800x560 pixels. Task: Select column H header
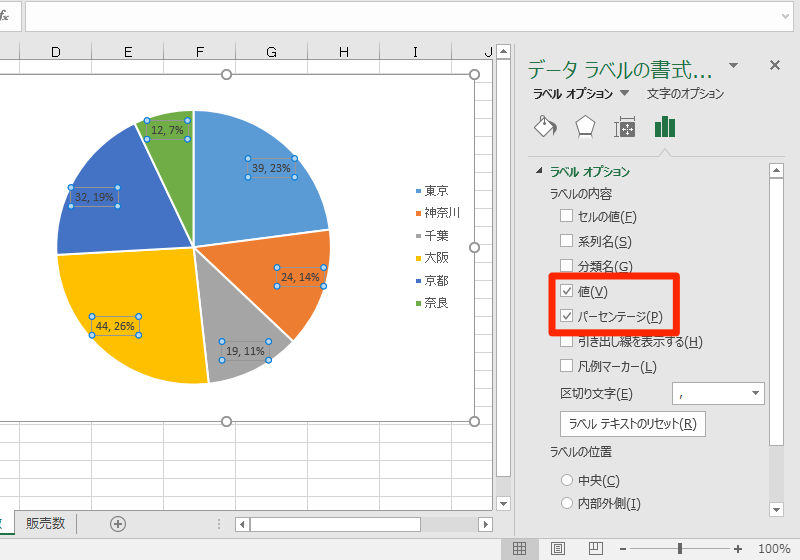[344, 52]
